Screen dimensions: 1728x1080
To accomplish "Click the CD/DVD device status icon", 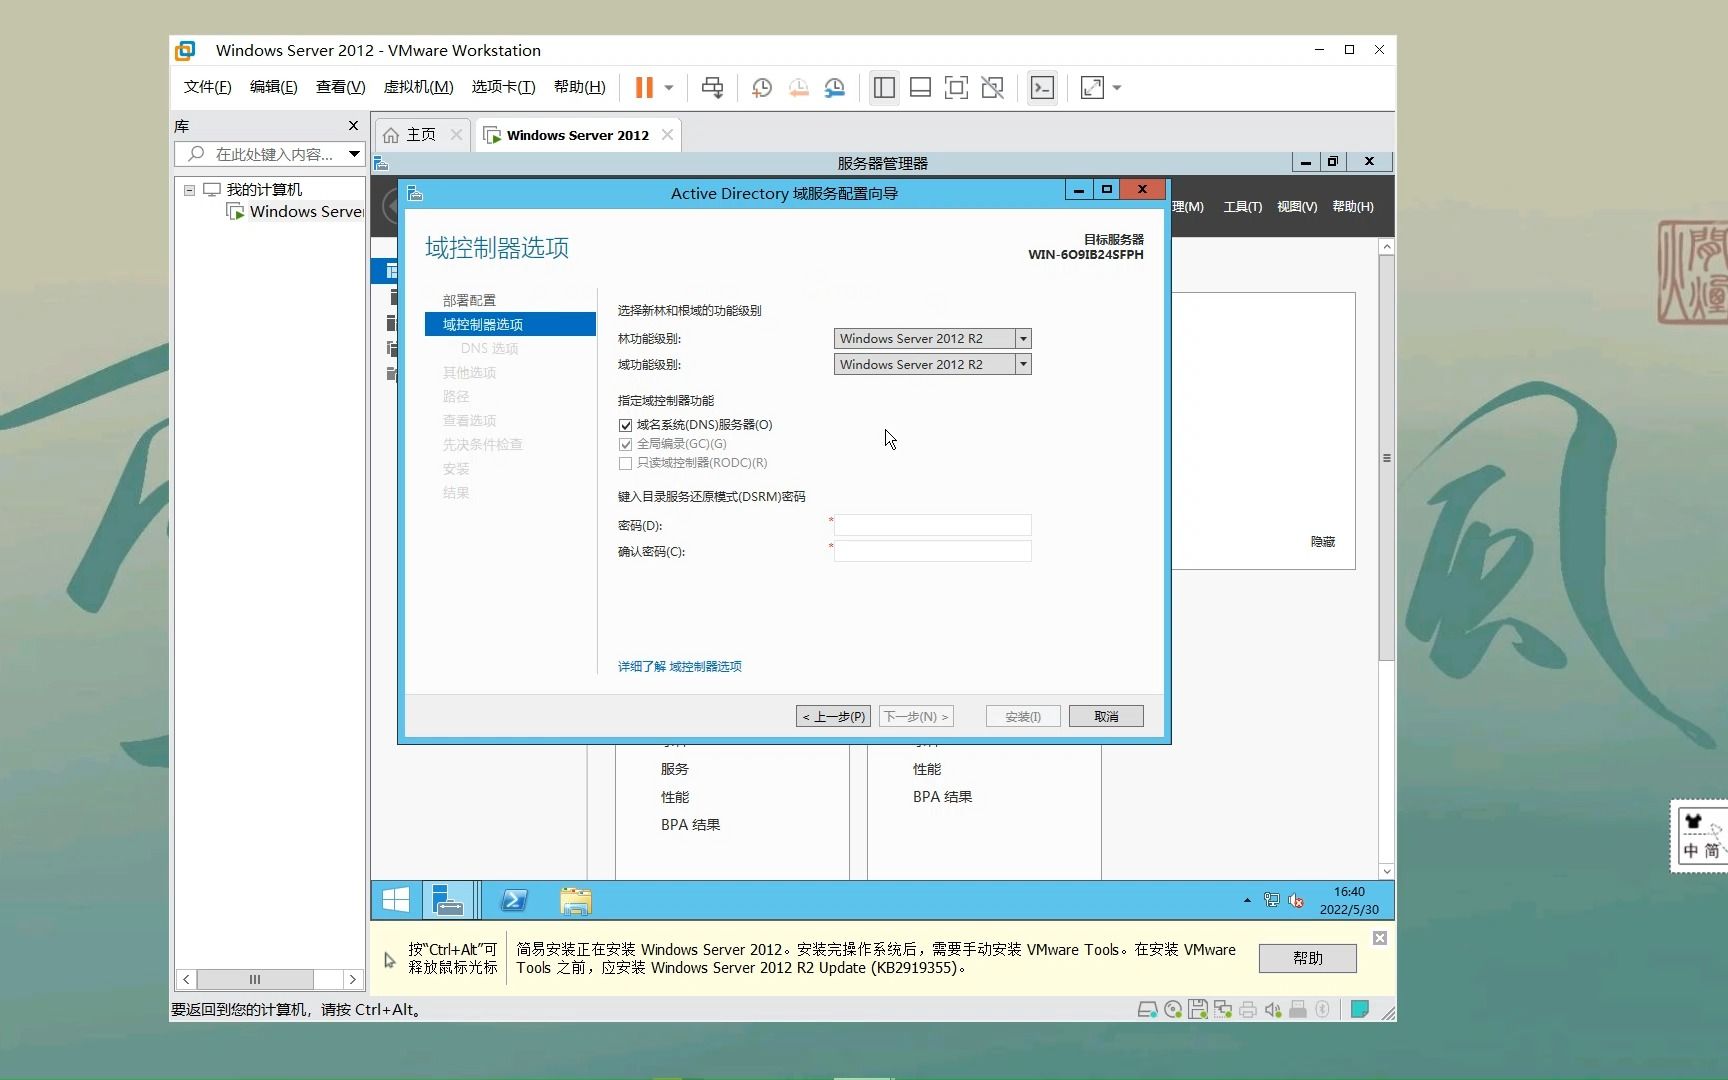I will tap(1173, 1009).
